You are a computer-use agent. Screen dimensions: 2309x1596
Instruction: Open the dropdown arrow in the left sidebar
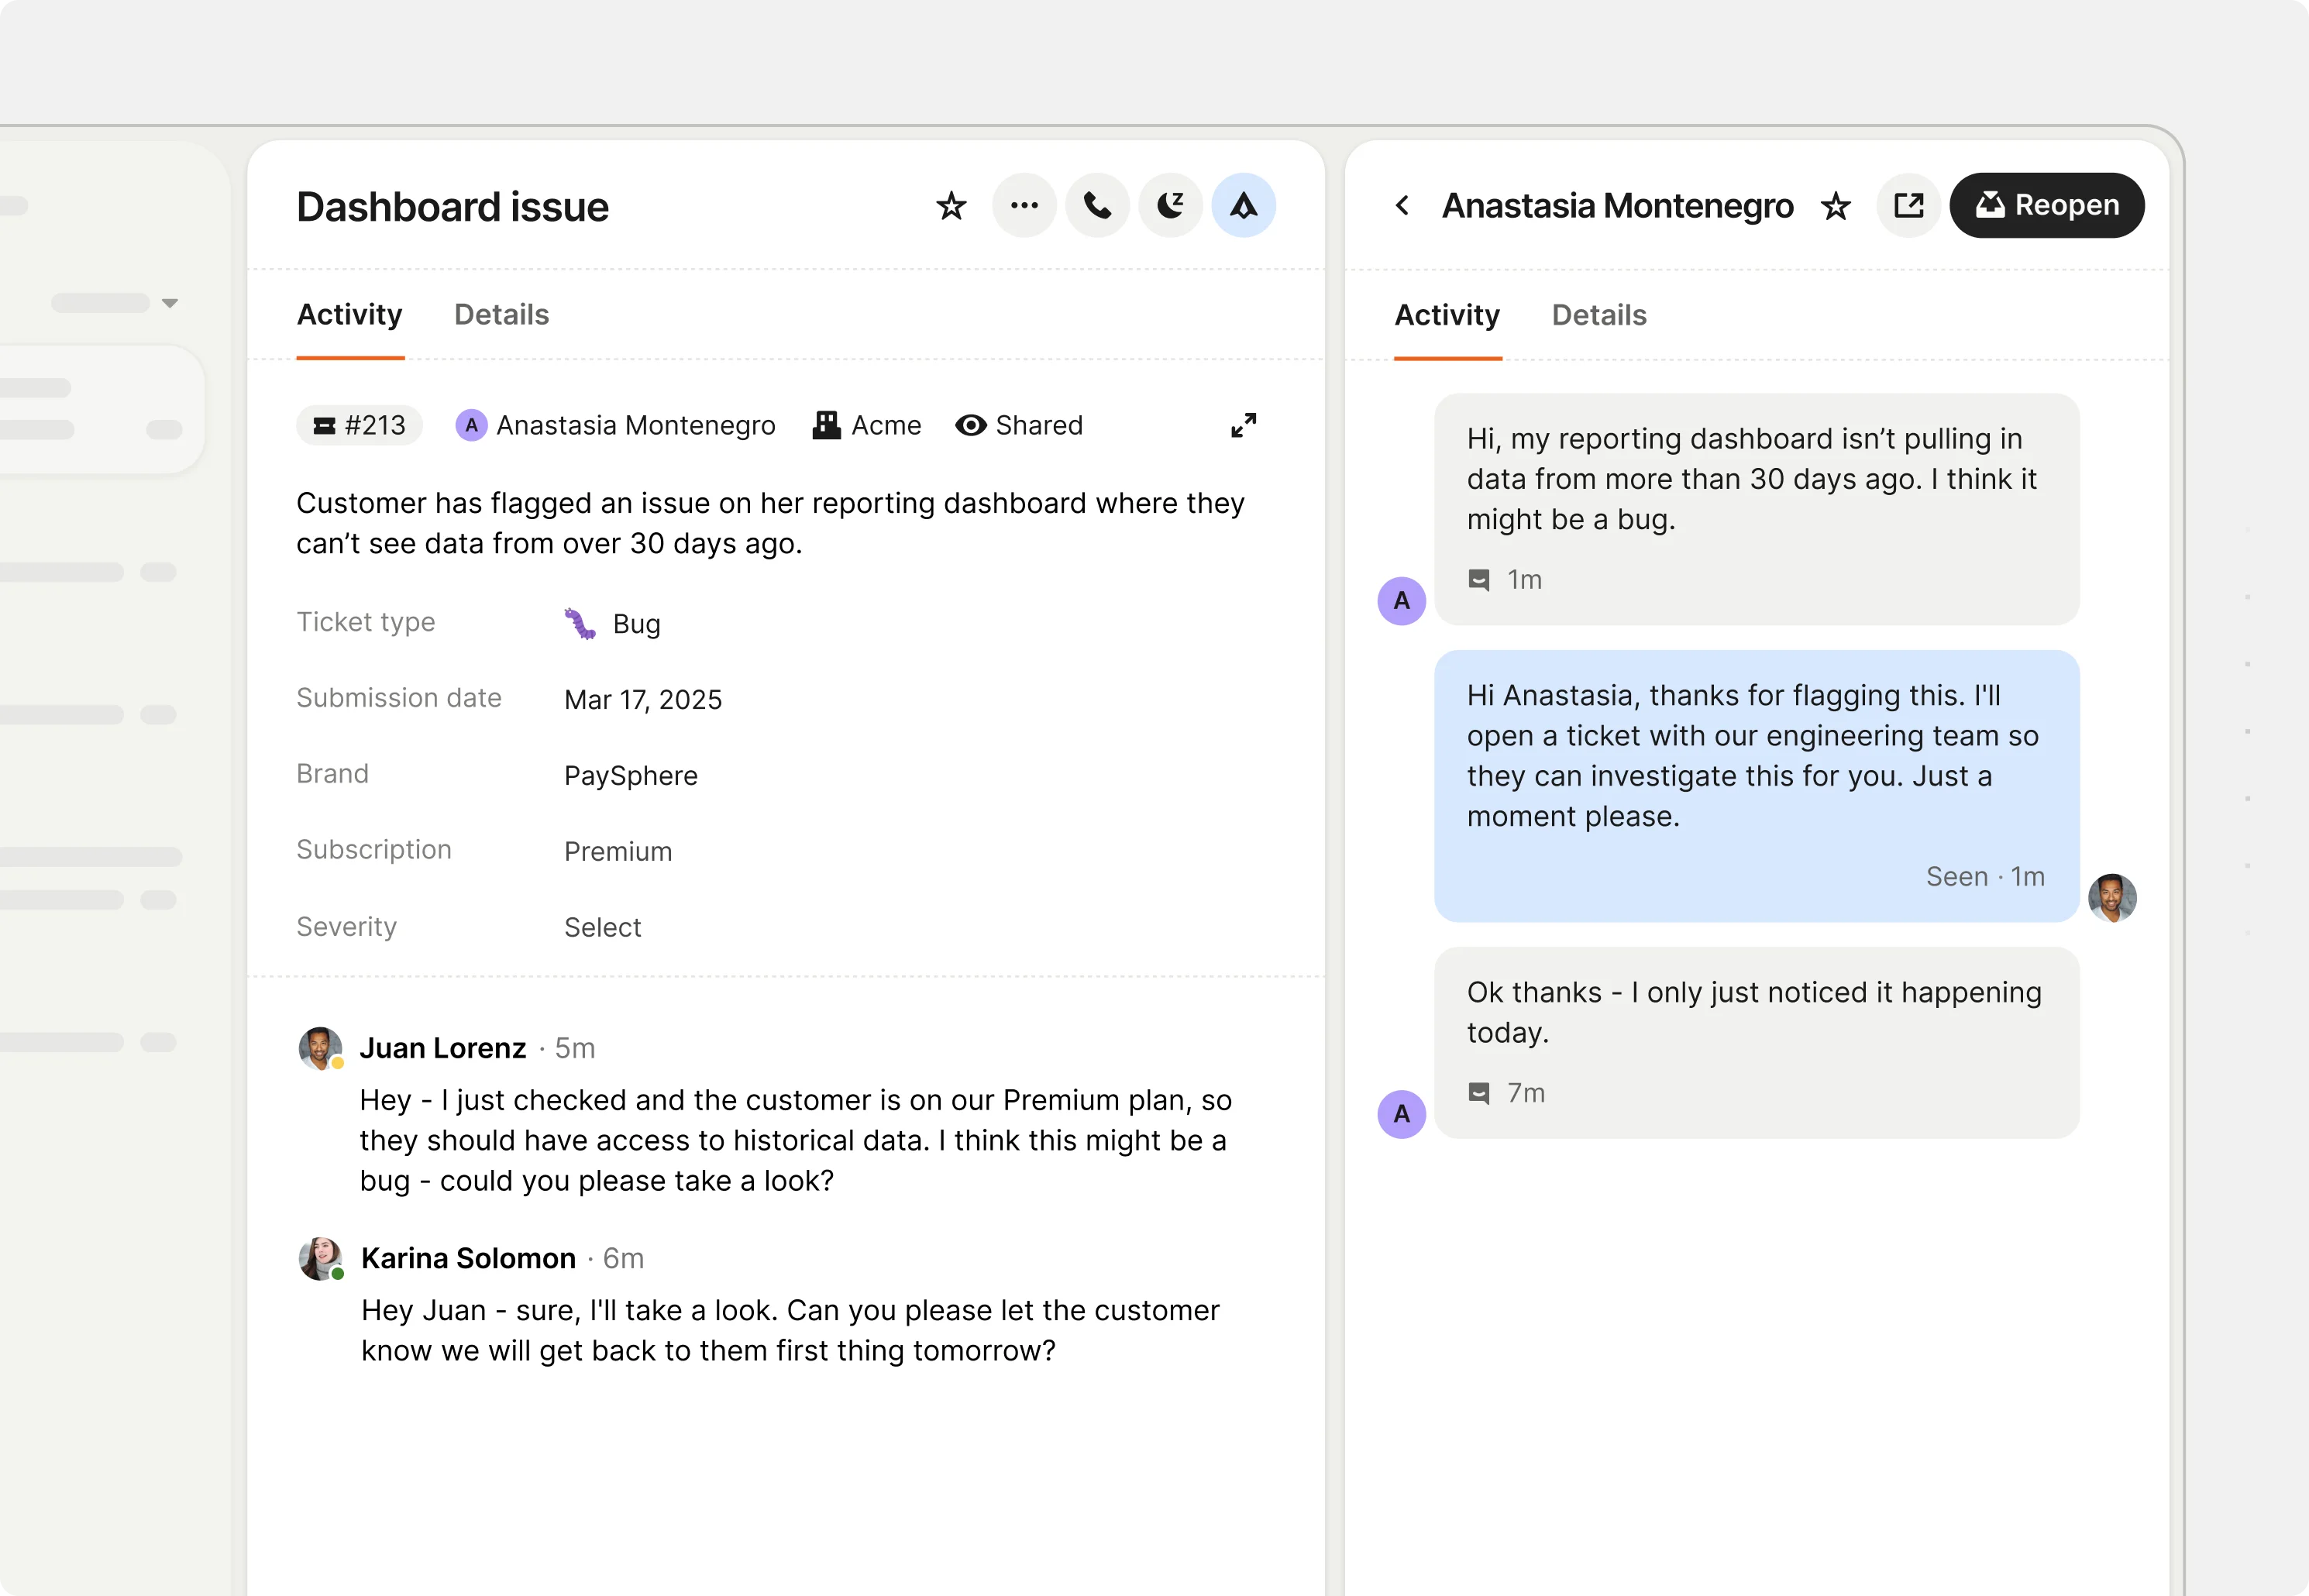(170, 301)
